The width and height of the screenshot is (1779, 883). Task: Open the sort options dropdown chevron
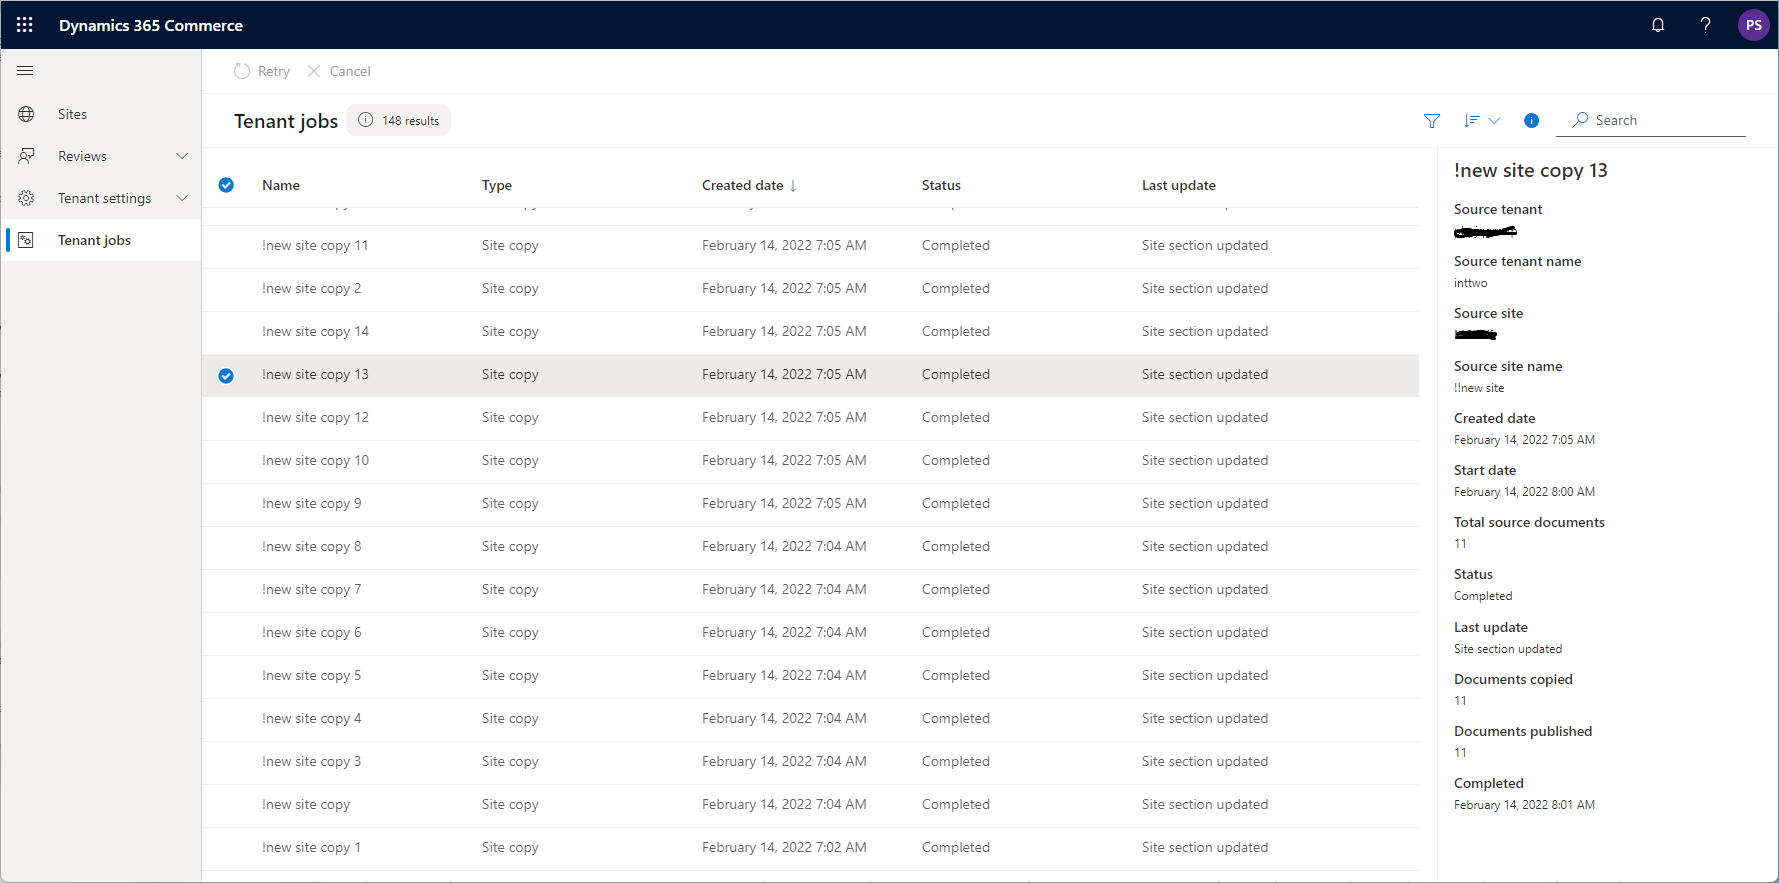(1494, 120)
